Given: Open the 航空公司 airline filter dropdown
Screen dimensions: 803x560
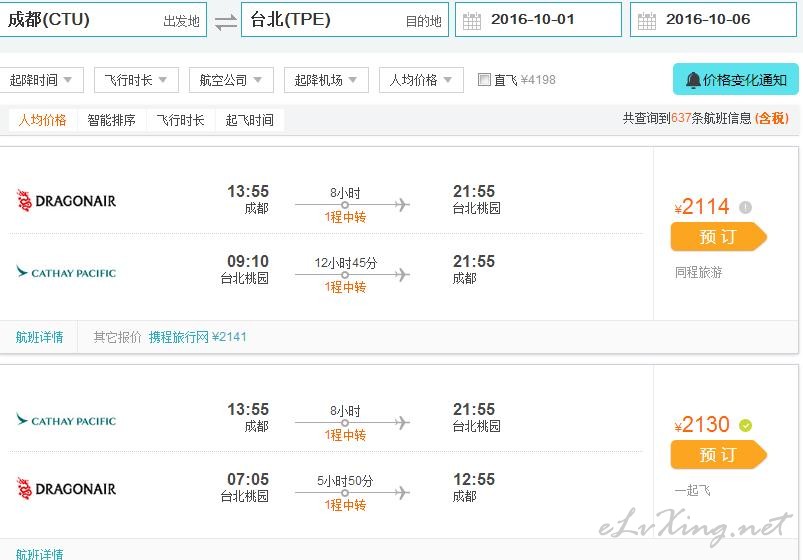Looking at the screenshot, I should tap(231, 80).
